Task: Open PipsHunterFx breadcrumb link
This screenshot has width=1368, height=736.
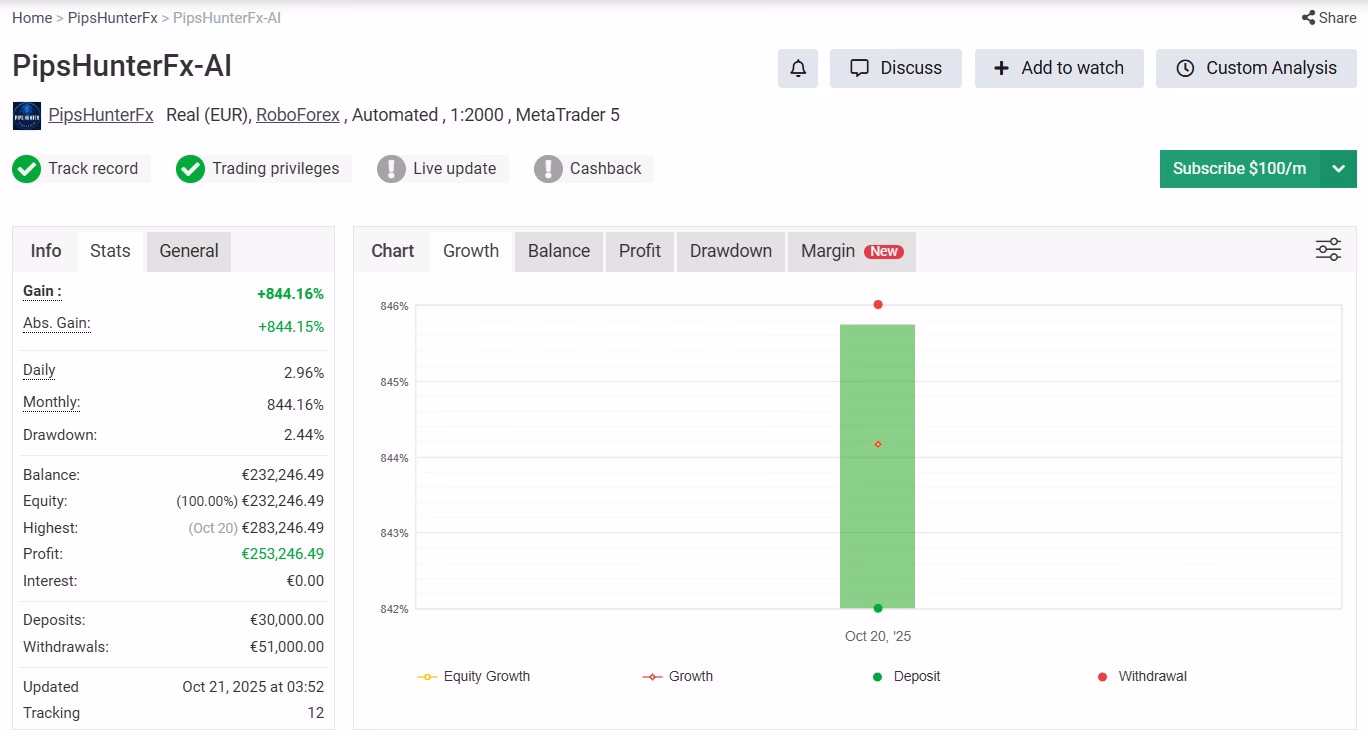Action: pyautogui.click(x=113, y=18)
